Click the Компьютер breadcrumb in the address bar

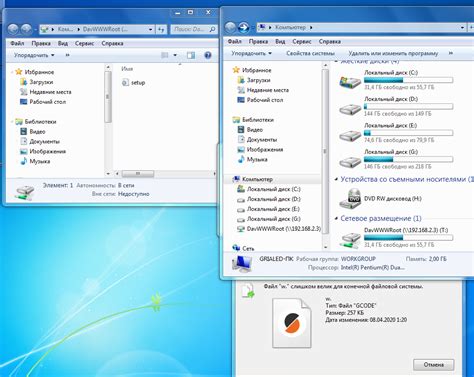point(290,27)
